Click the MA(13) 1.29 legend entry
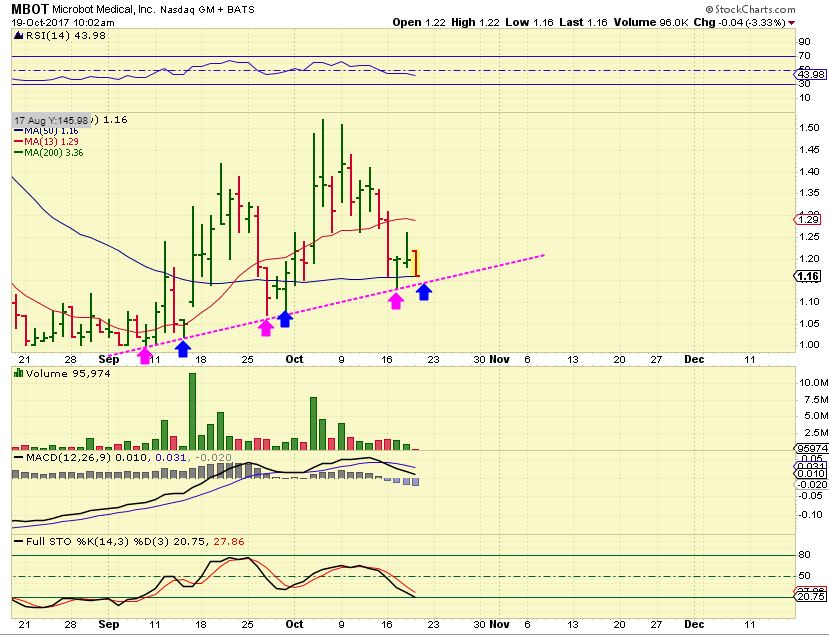 coord(46,142)
